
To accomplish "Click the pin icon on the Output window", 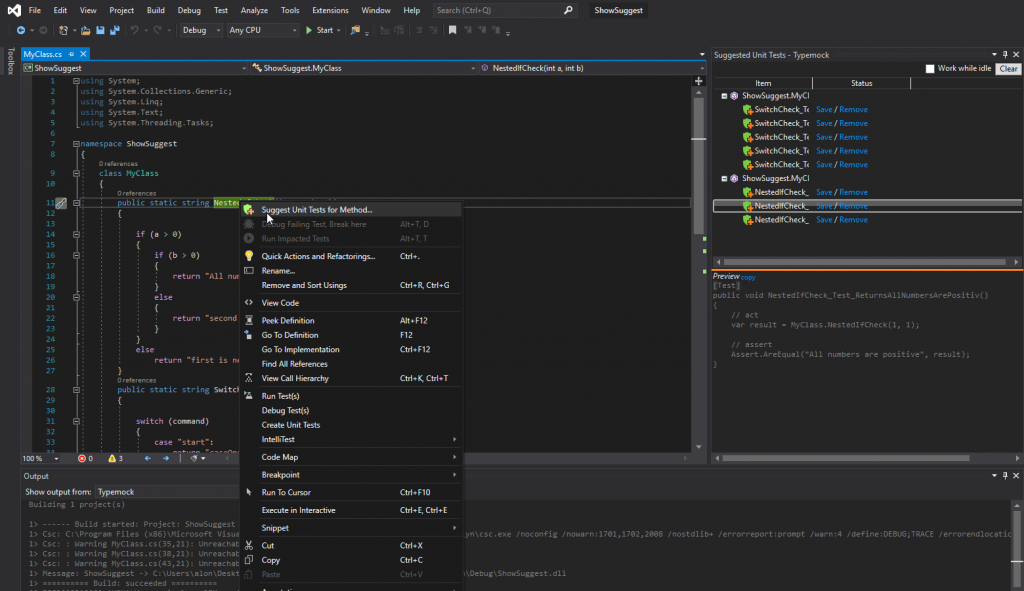I will (x=1006, y=476).
